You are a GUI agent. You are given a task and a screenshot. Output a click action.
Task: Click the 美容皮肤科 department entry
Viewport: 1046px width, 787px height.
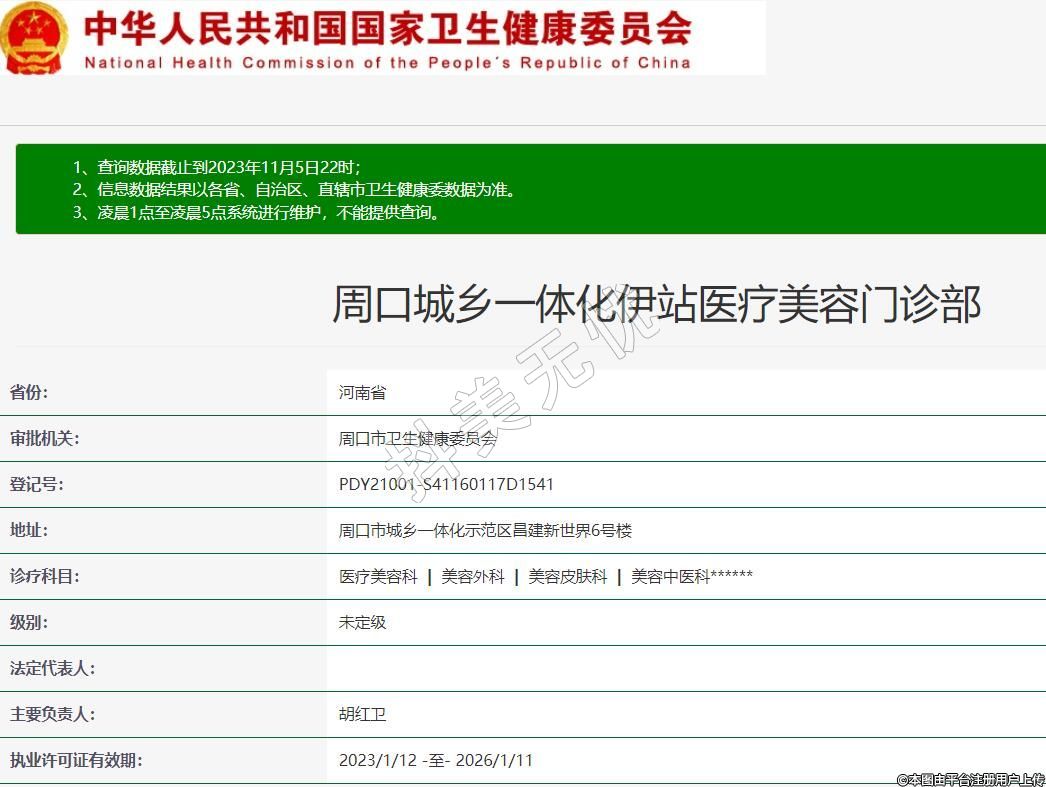point(567,577)
